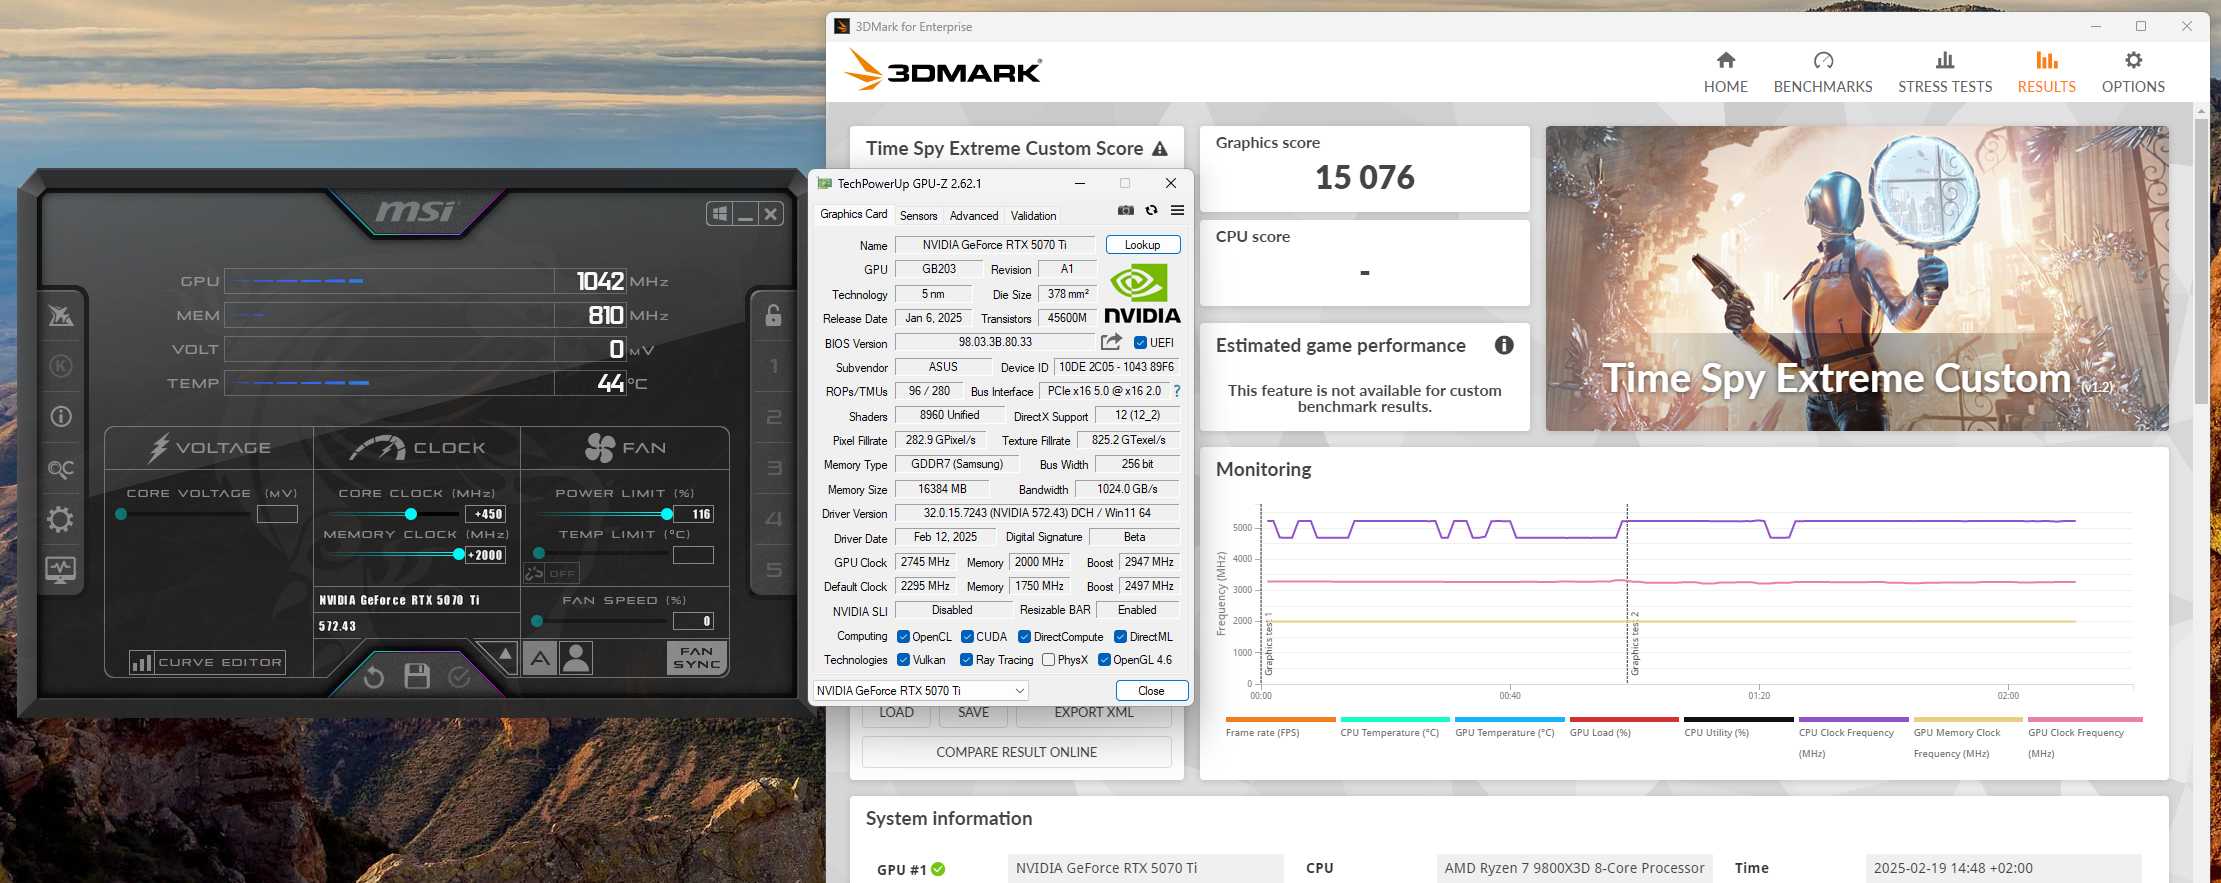Refresh GPU-Z data with refresh icon

point(1152,210)
